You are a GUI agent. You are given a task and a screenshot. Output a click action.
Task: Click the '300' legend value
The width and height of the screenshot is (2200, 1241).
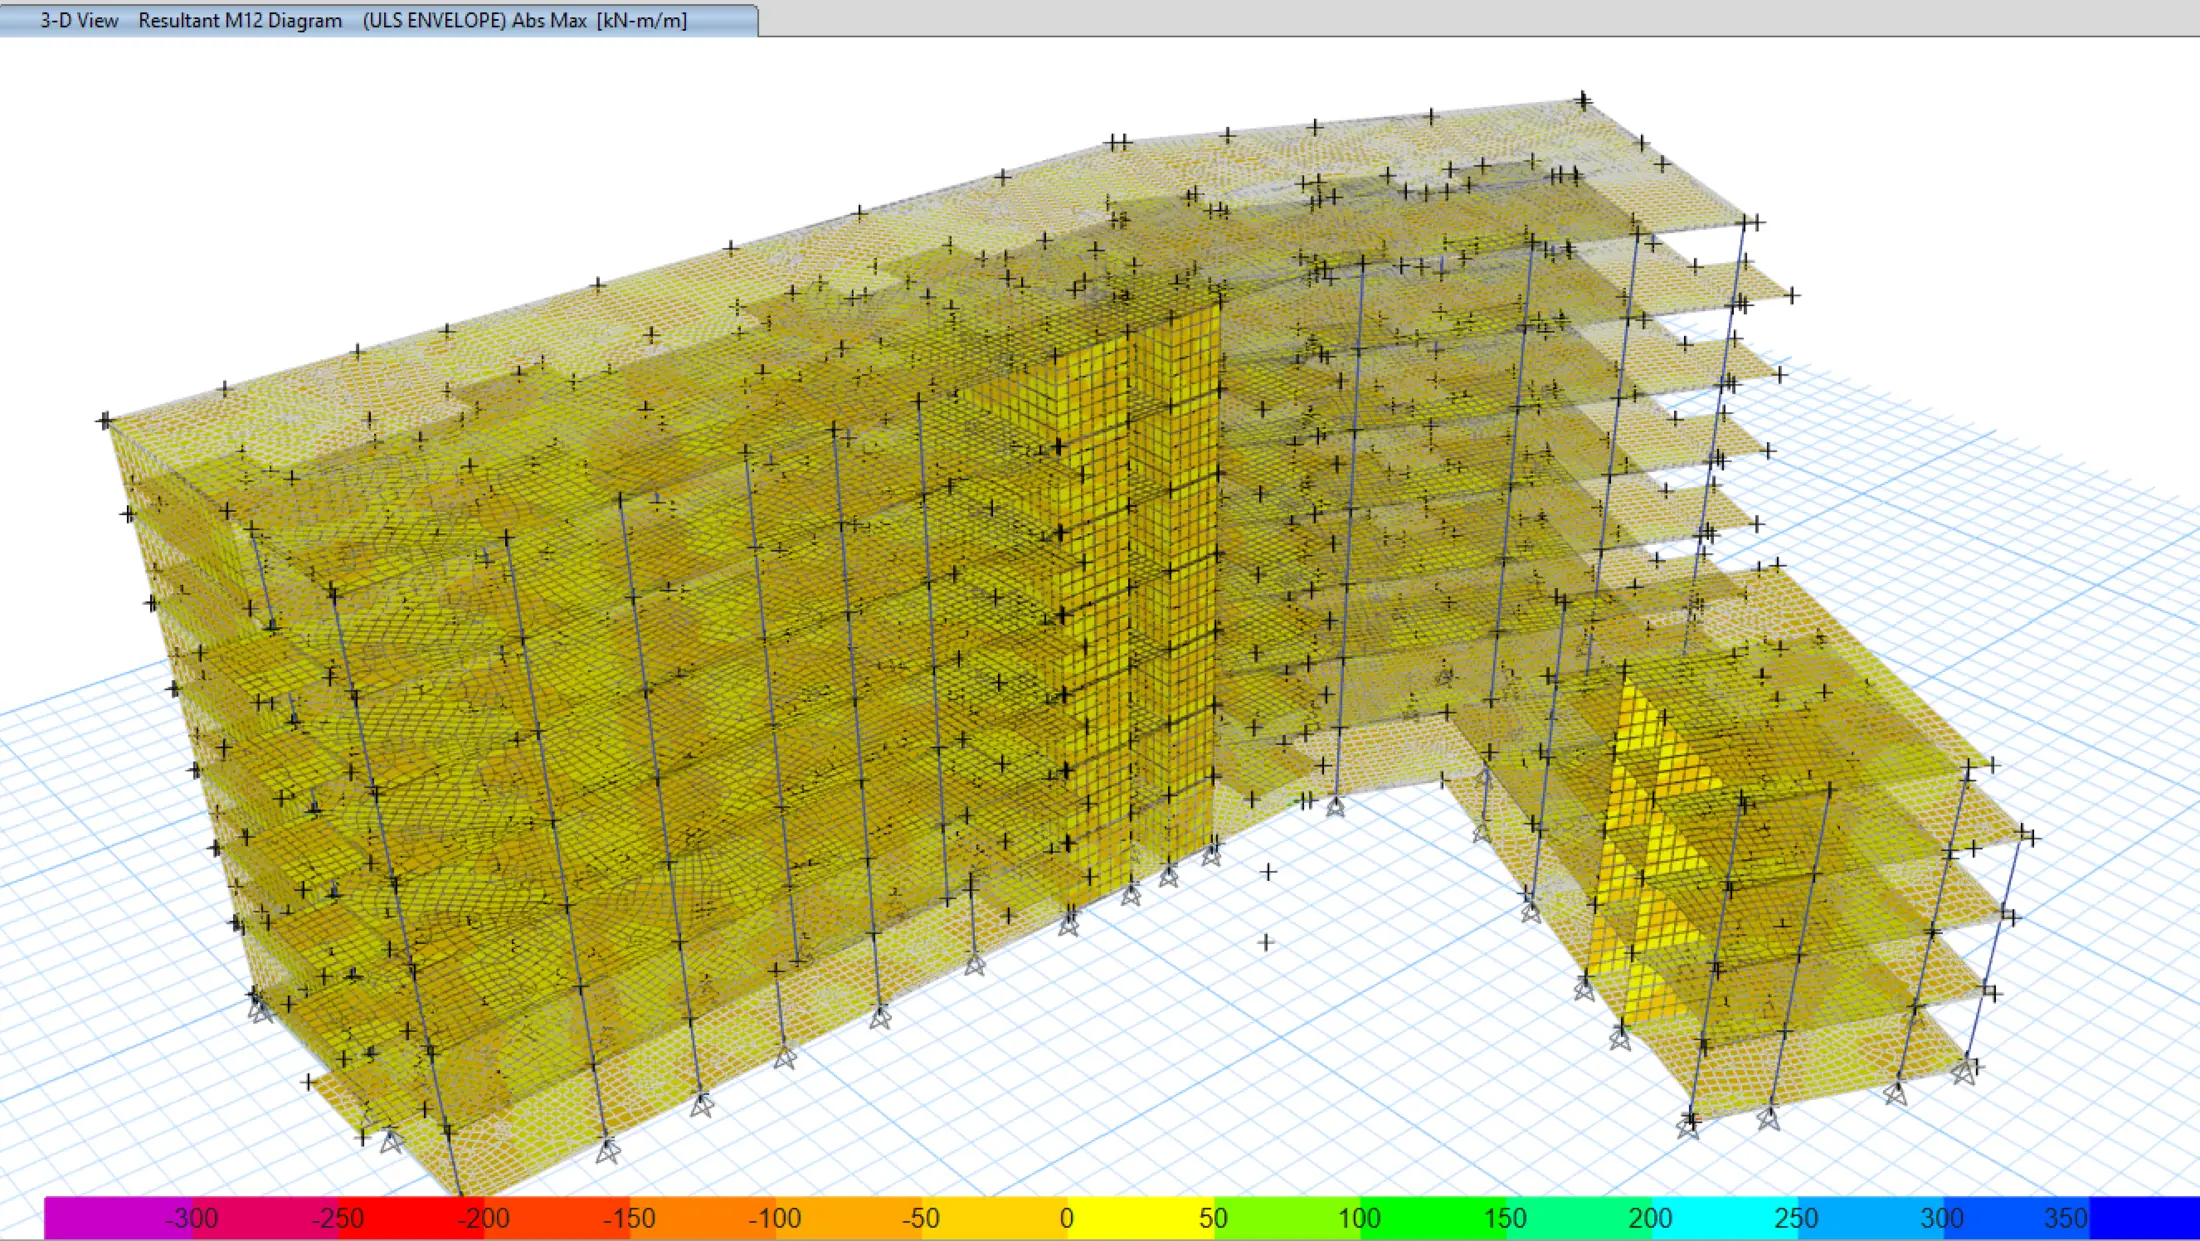[1942, 1218]
